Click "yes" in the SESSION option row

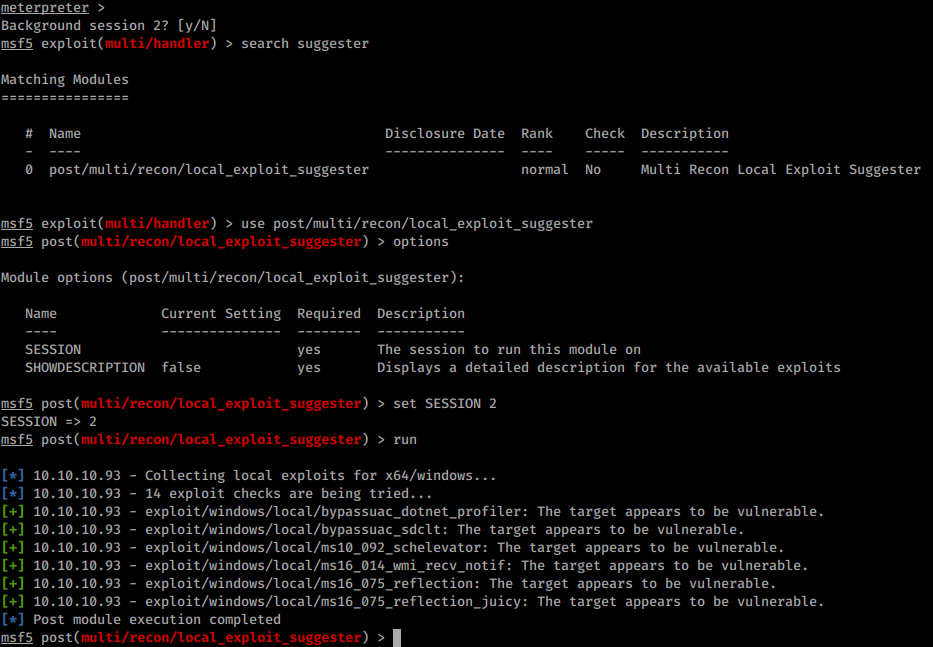tap(309, 350)
